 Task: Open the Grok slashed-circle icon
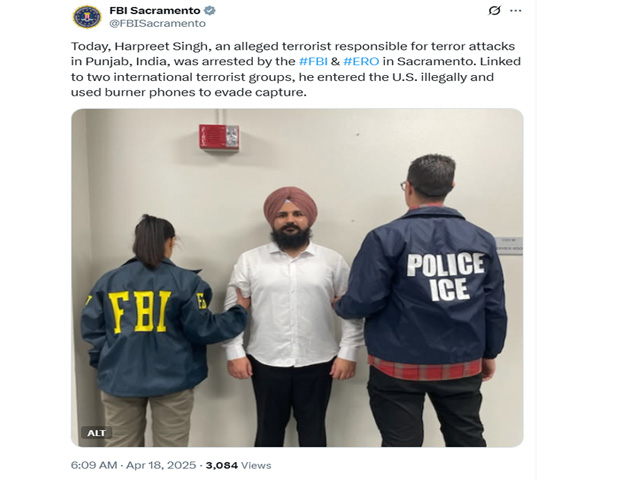(x=494, y=10)
